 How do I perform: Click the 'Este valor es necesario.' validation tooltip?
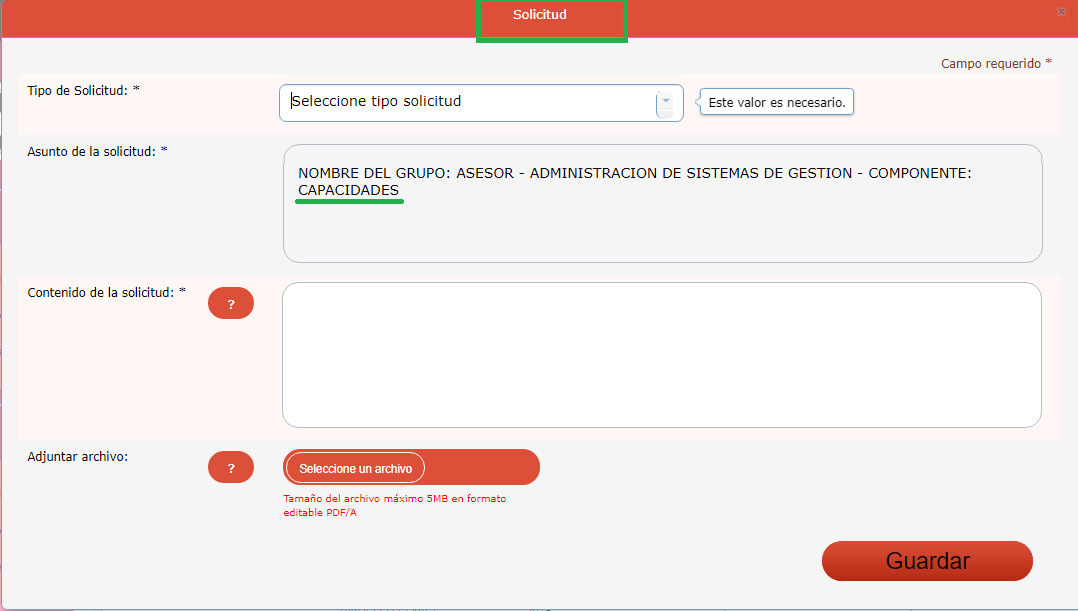click(x=777, y=103)
